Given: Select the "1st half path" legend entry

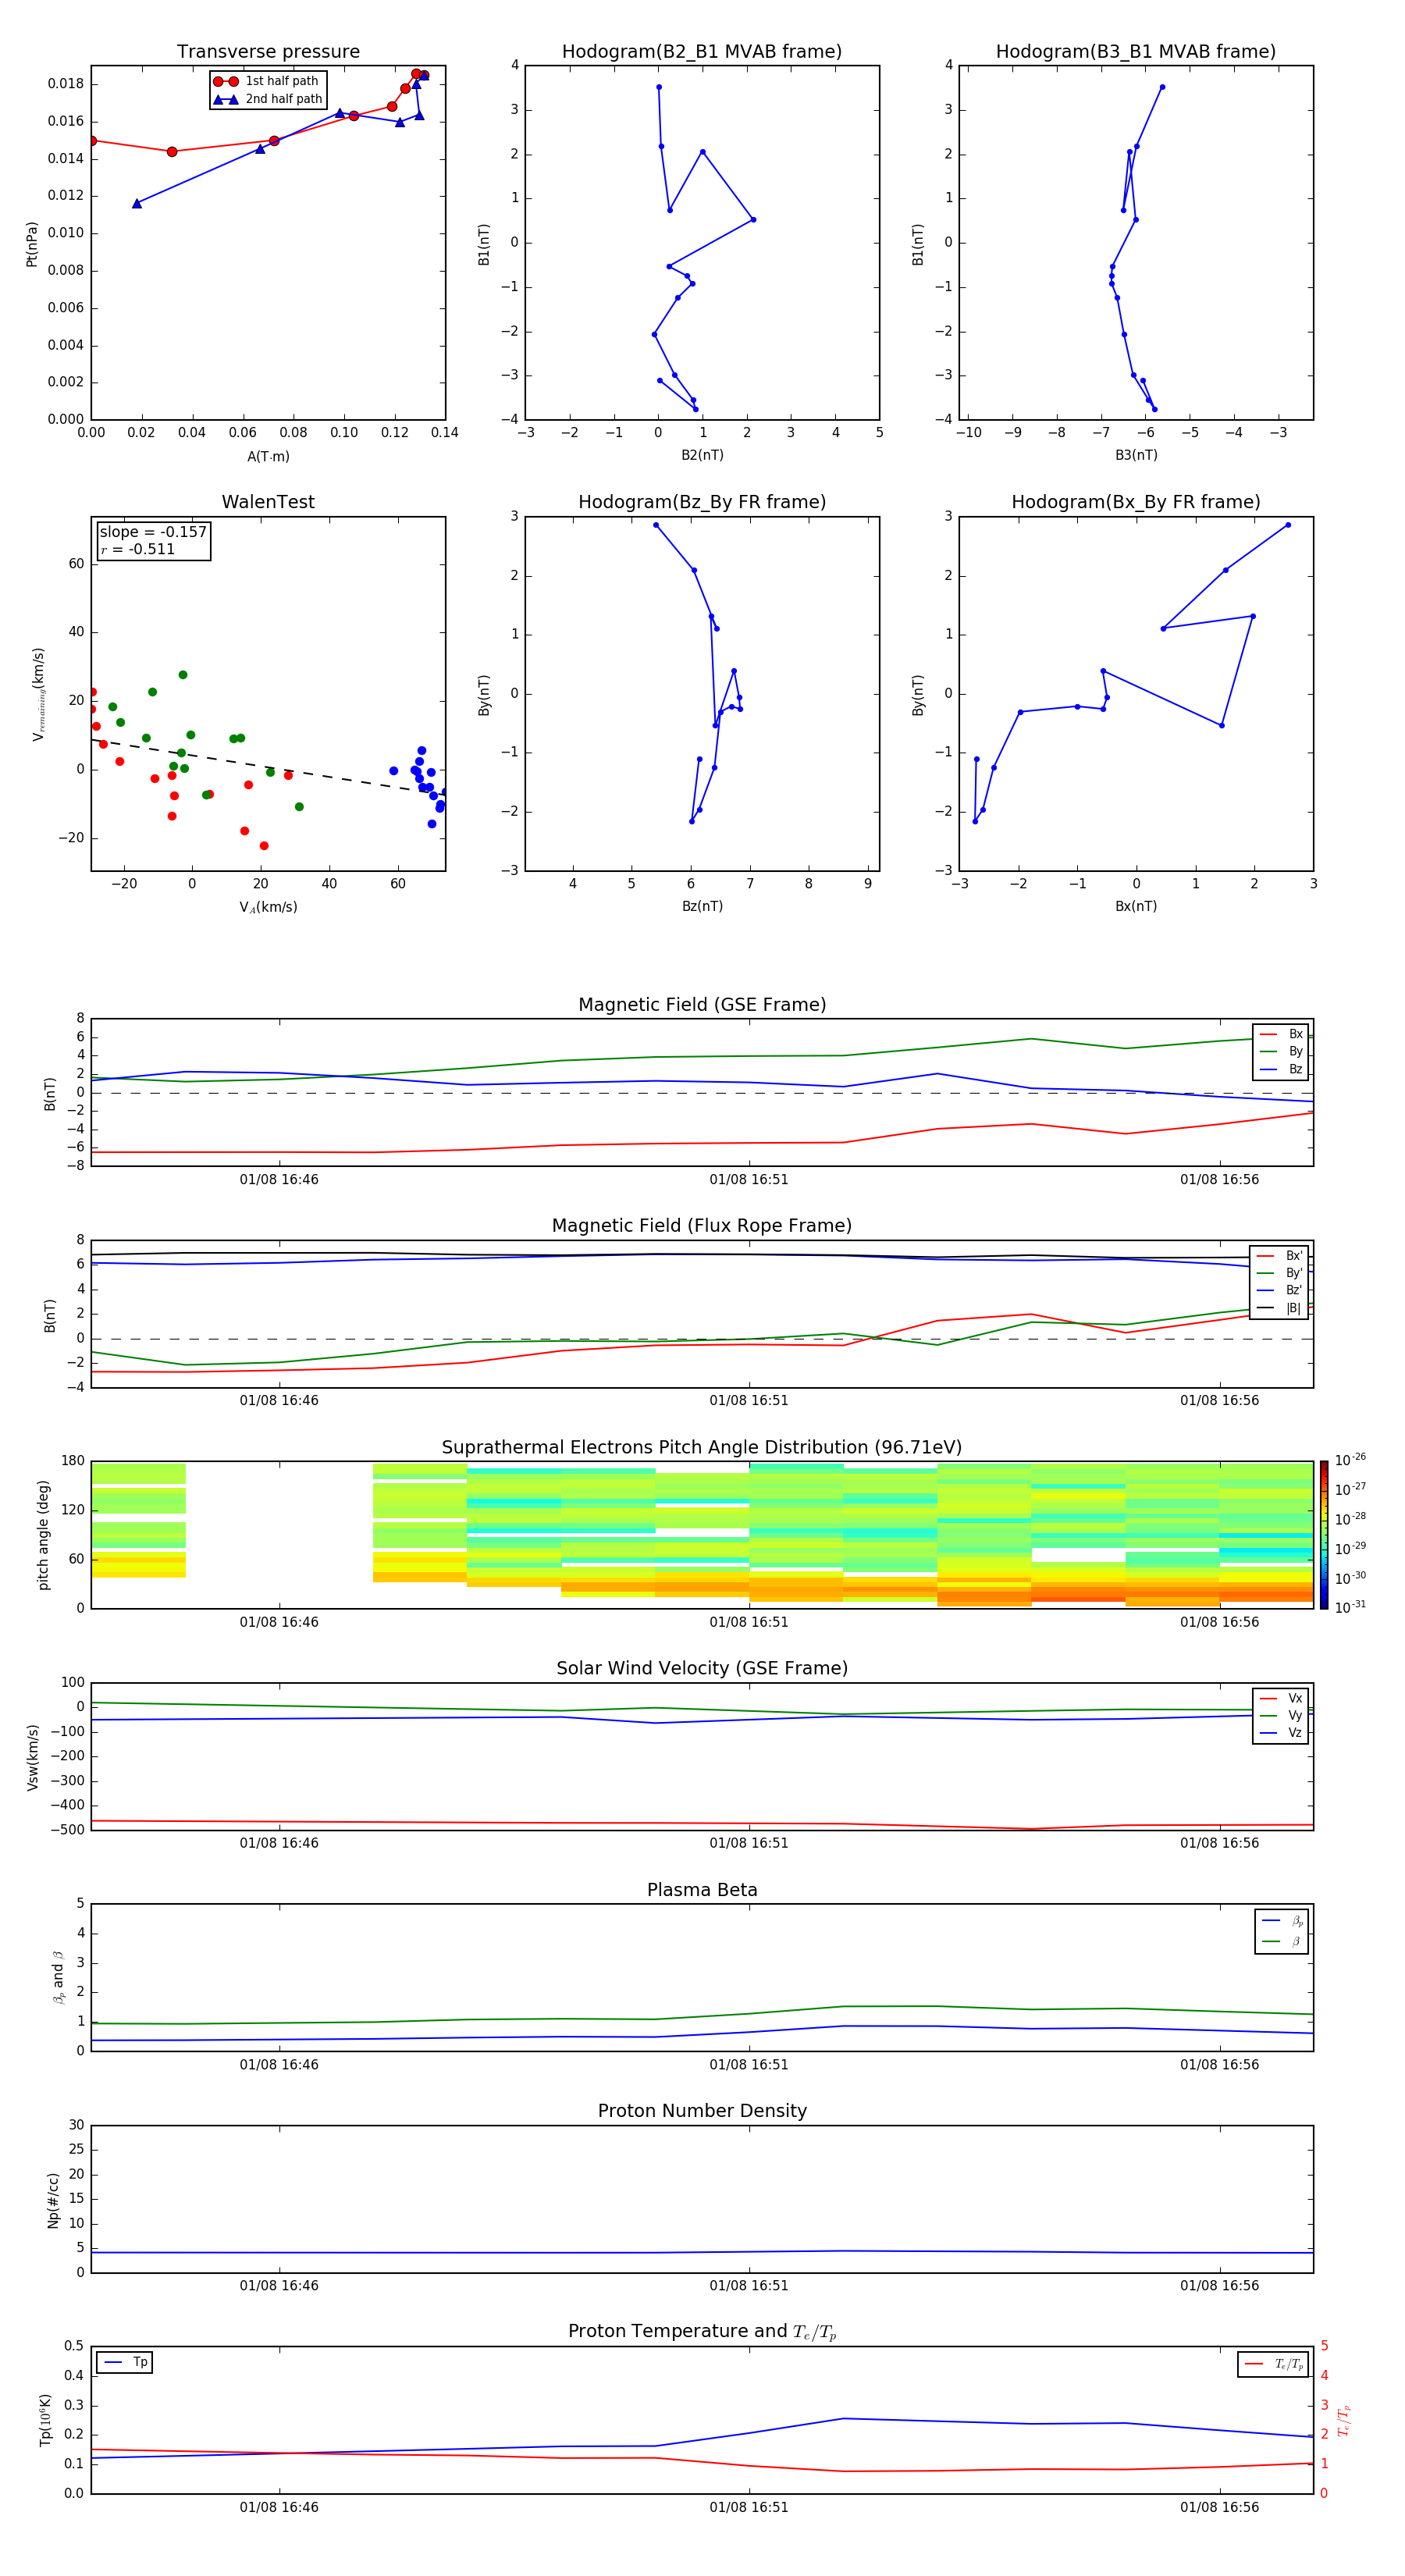Looking at the screenshot, I should click(x=266, y=81).
